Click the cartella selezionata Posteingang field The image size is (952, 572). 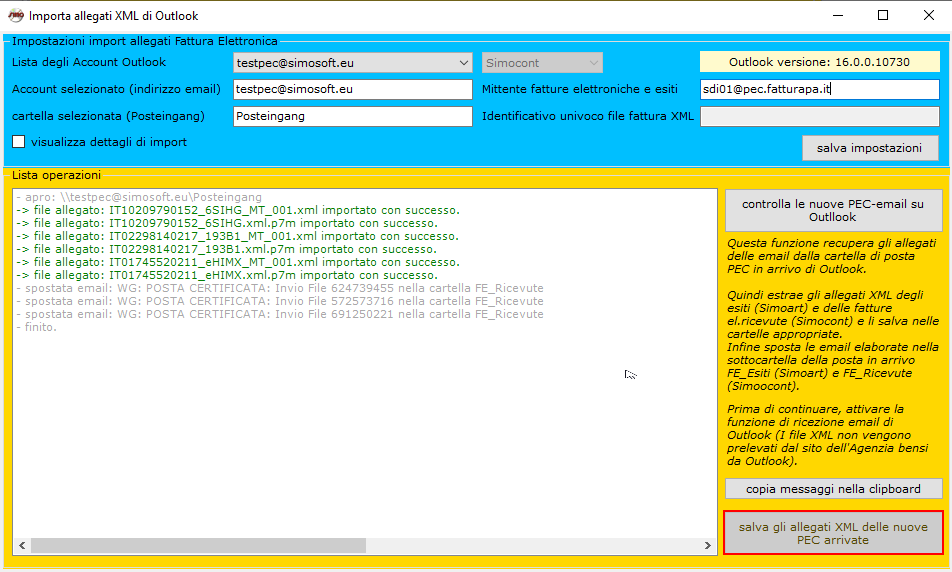pyautogui.click(x=352, y=116)
